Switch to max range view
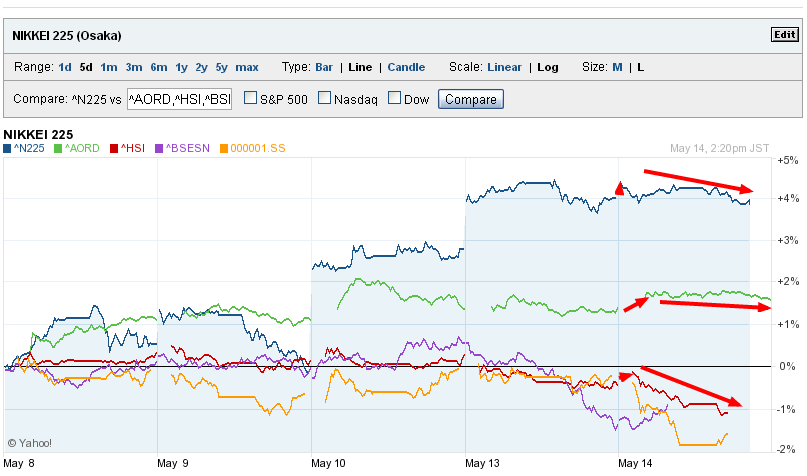The image size is (807, 476). pyautogui.click(x=247, y=68)
